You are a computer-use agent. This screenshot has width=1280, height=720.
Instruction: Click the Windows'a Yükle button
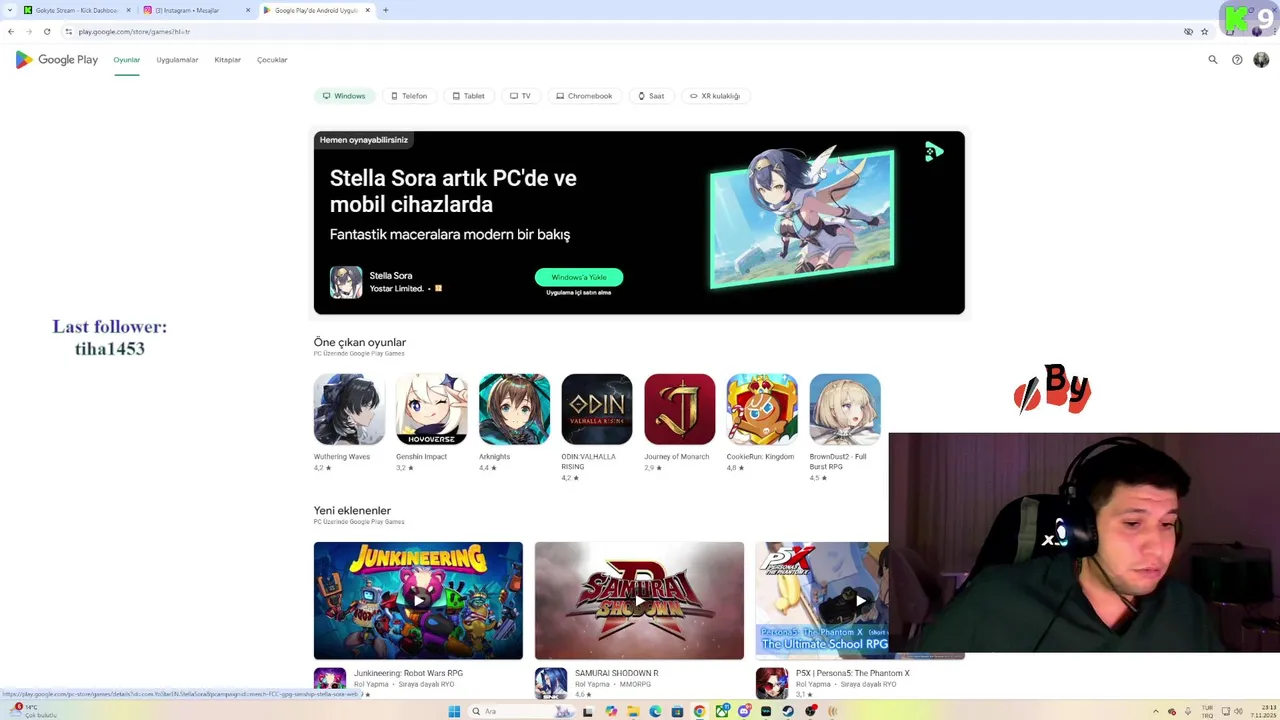point(579,277)
